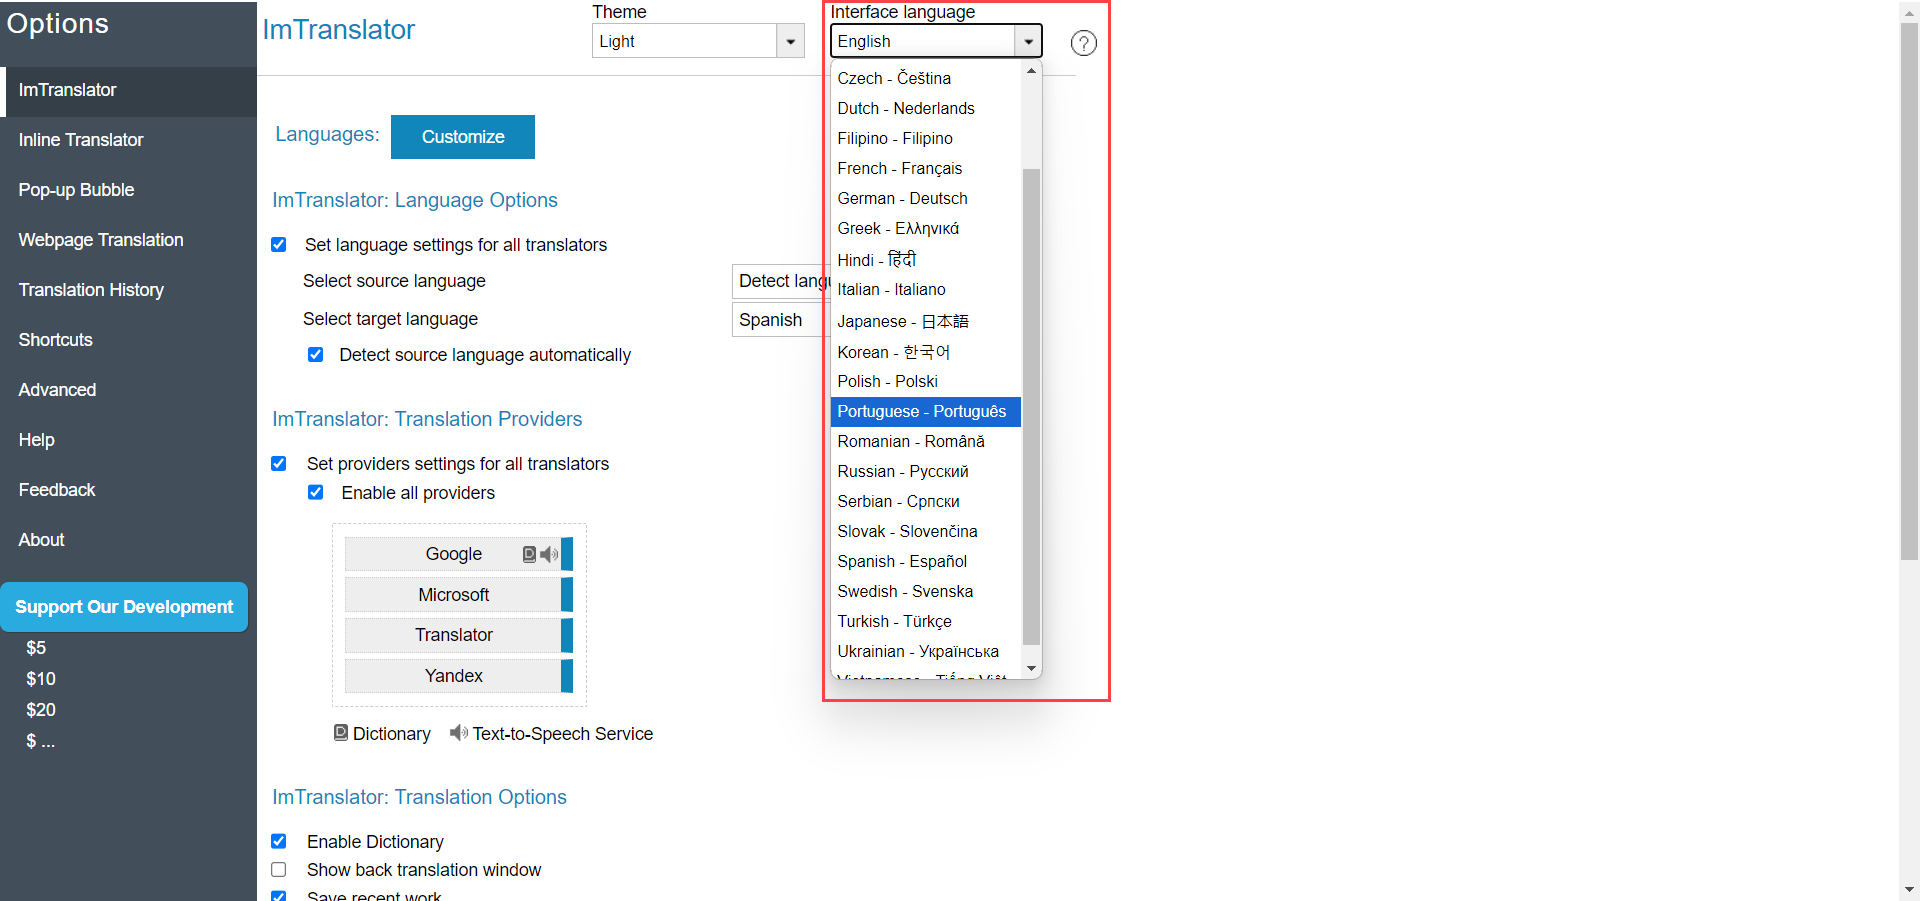Toggle the blue bar beside Yandex provider
Image resolution: width=1920 pixels, height=901 pixels.
(x=567, y=676)
